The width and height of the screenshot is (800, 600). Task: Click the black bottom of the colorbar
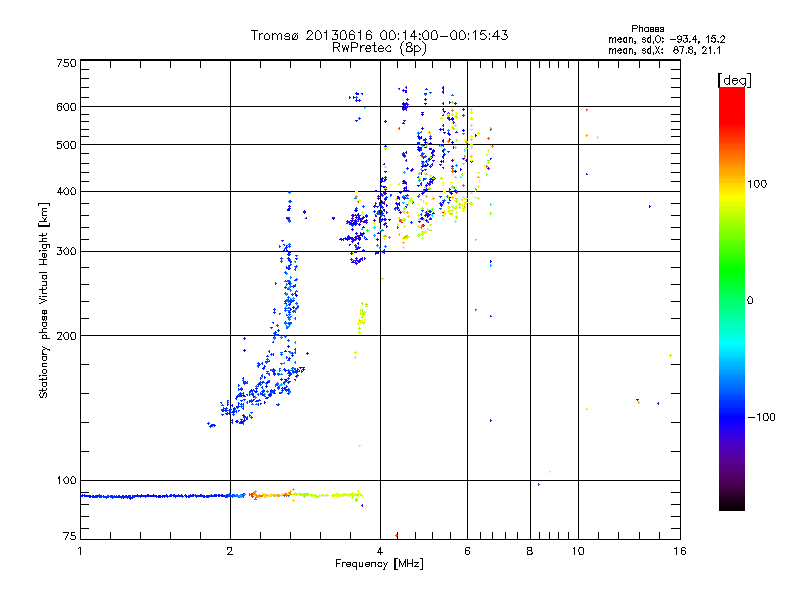coord(732,503)
